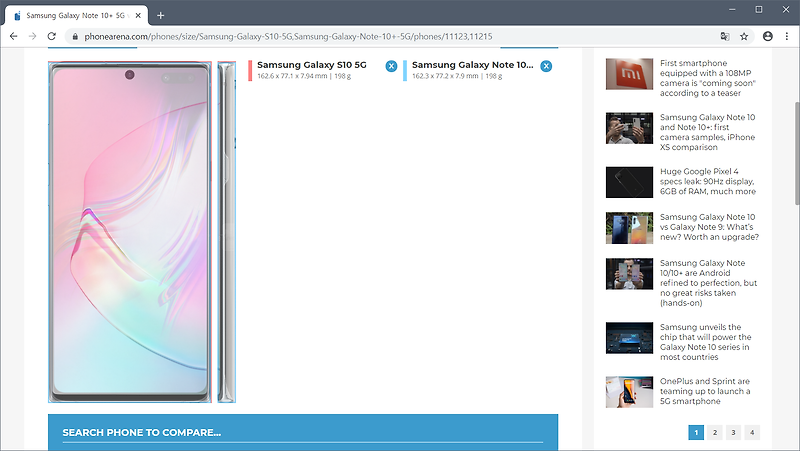This screenshot has height=451, width=800.
Task: Click the Samsung Galaxy S10 5G title
Action: coord(312,65)
